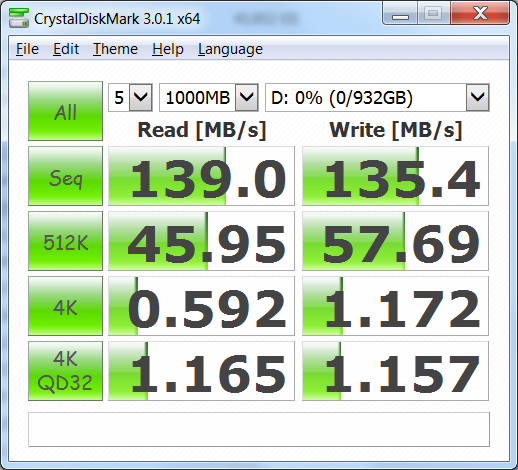Click the 4K write value 1.172

pyautogui.click(x=395, y=306)
